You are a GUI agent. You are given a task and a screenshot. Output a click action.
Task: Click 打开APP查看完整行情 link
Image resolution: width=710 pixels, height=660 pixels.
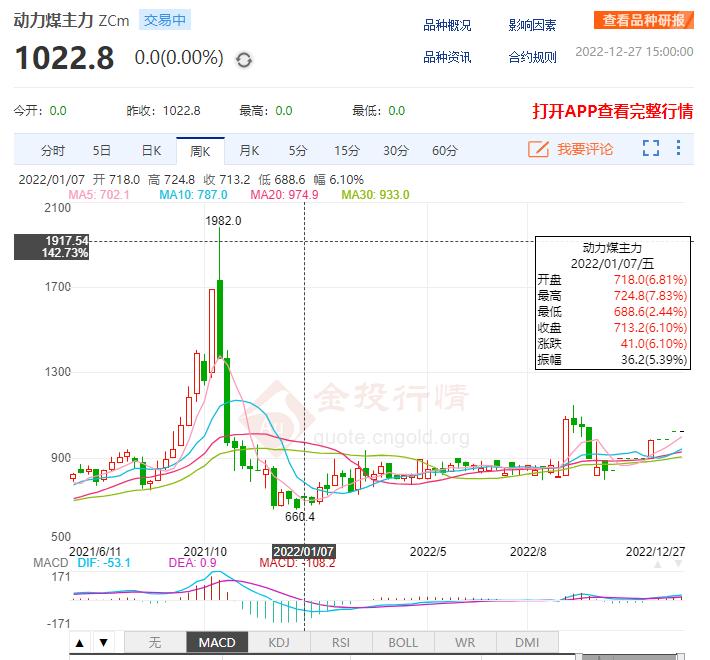[612, 111]
